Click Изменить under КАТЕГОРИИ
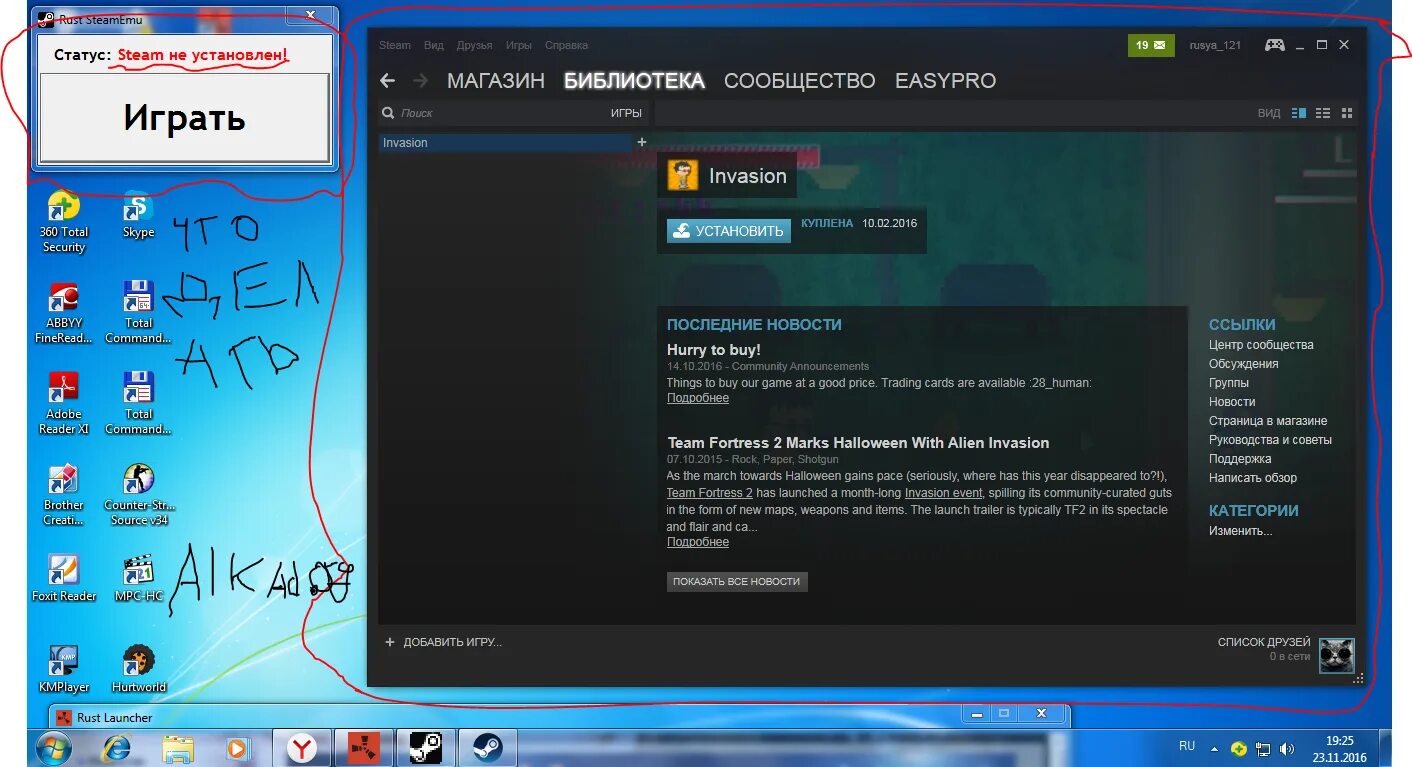Viewport: 1412px width, 767px height. point(1241,531)
